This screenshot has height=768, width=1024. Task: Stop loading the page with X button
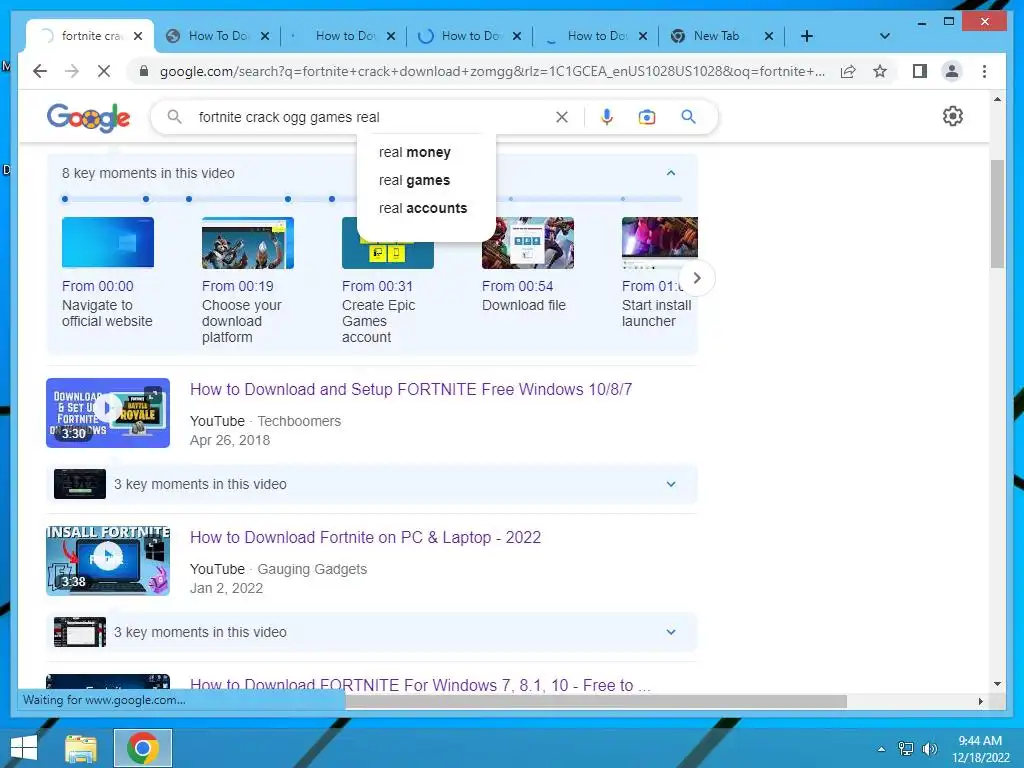[104, 71]
